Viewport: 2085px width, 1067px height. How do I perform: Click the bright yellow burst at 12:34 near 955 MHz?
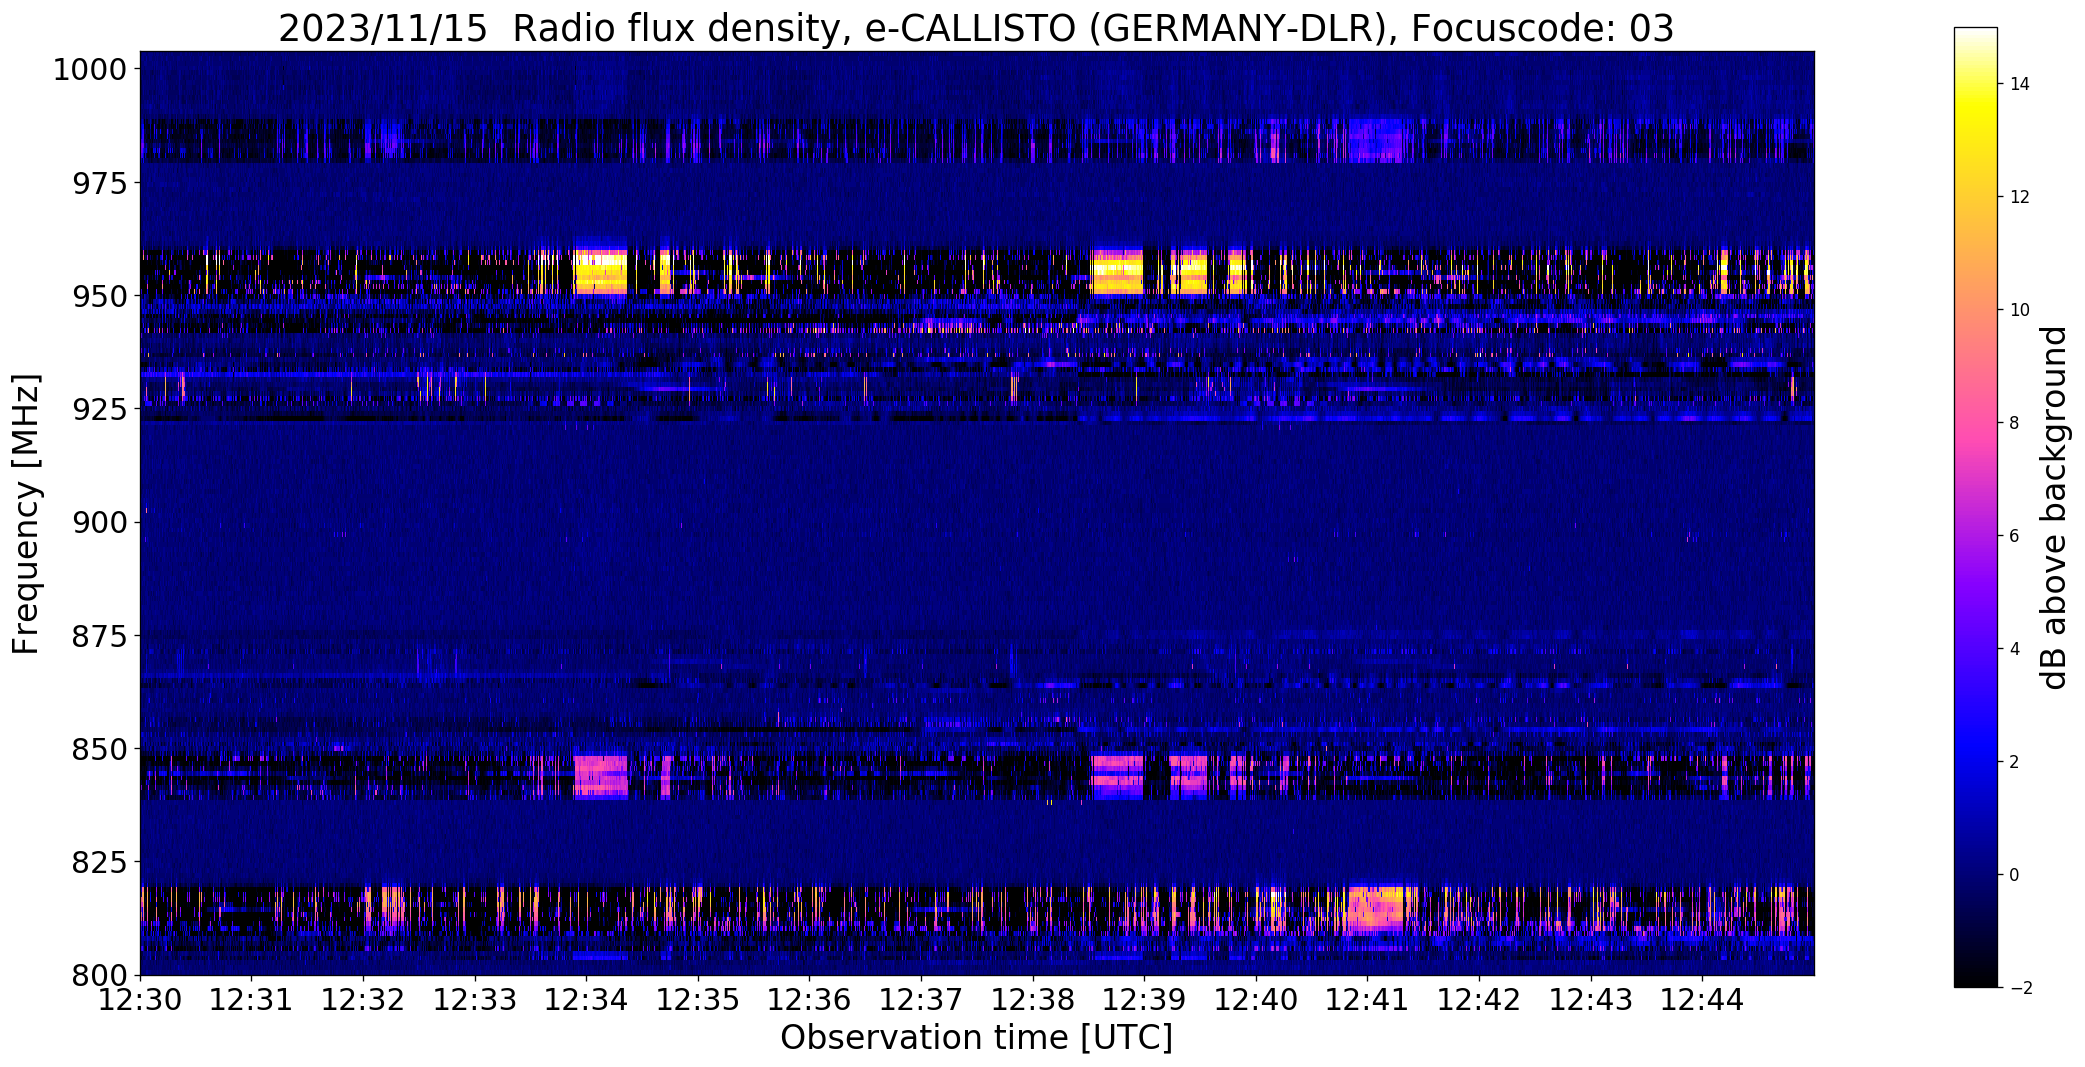click(x=601, y=271)
